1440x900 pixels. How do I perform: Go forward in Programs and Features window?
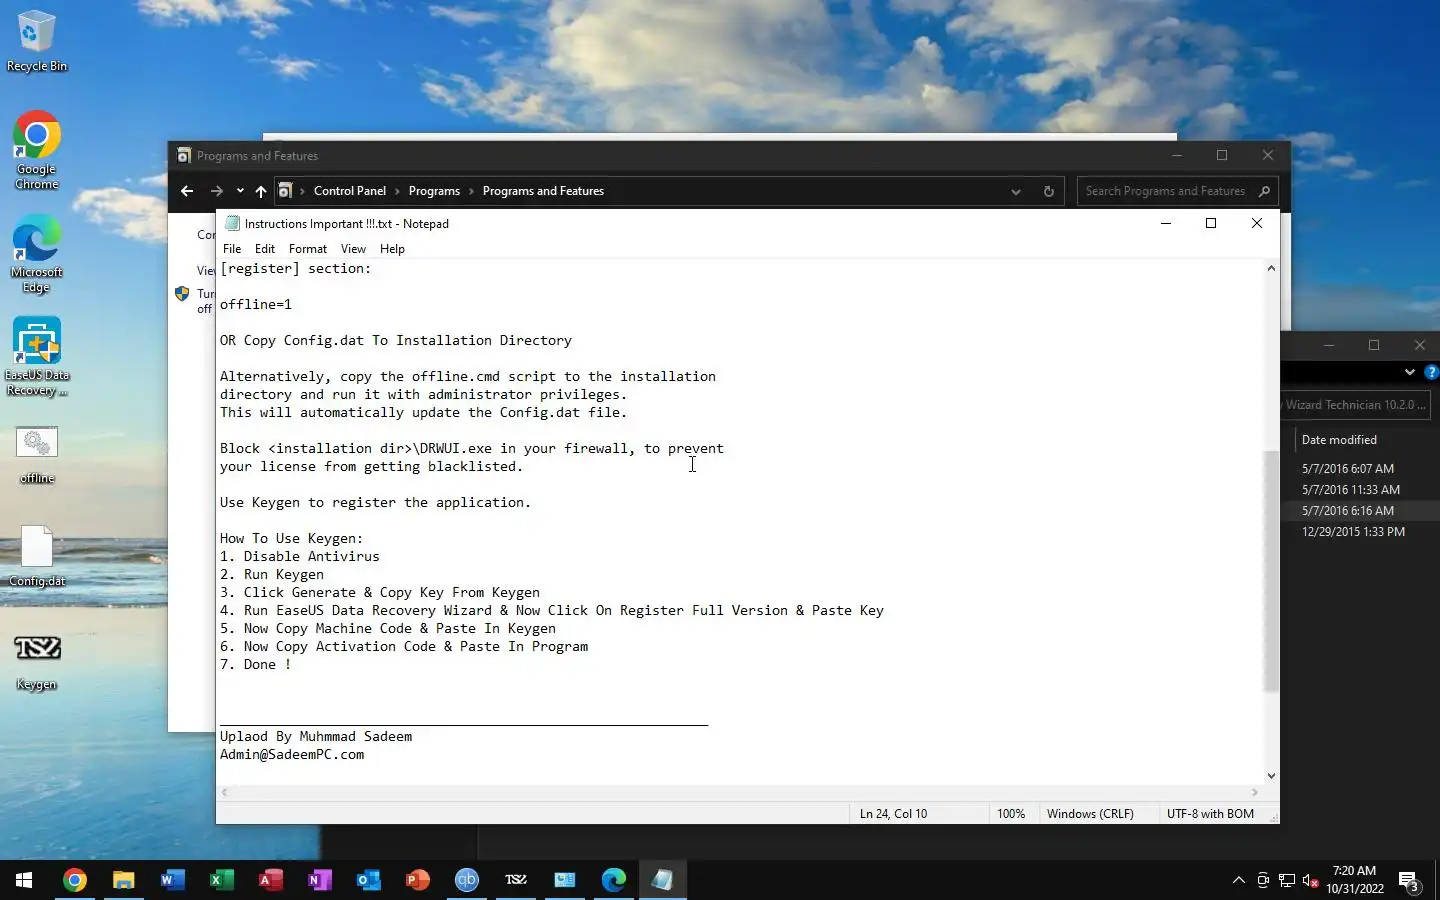216,191
